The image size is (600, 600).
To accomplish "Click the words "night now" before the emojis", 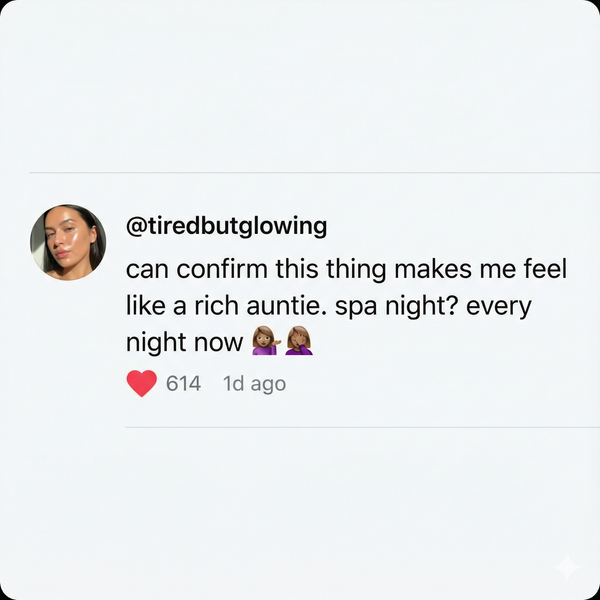I will pos(185,342).
